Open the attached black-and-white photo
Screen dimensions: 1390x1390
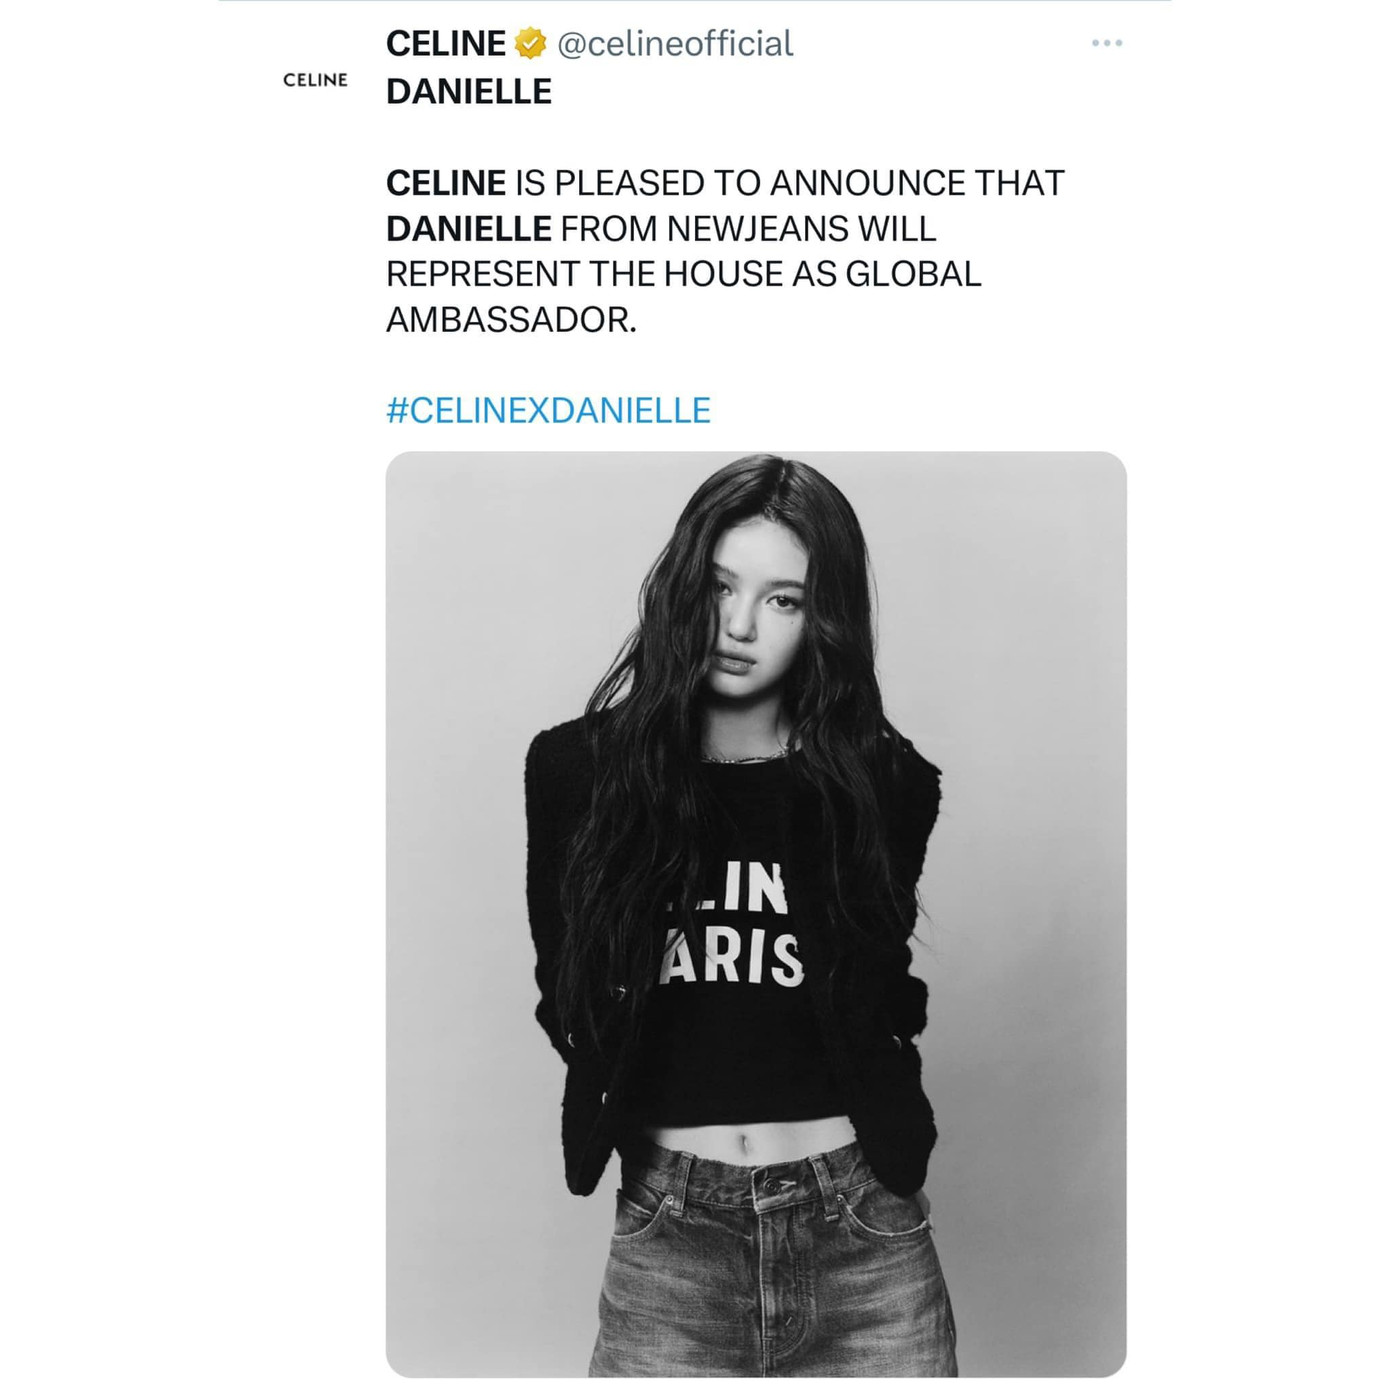pyautogui.click(x=756, y=914)
